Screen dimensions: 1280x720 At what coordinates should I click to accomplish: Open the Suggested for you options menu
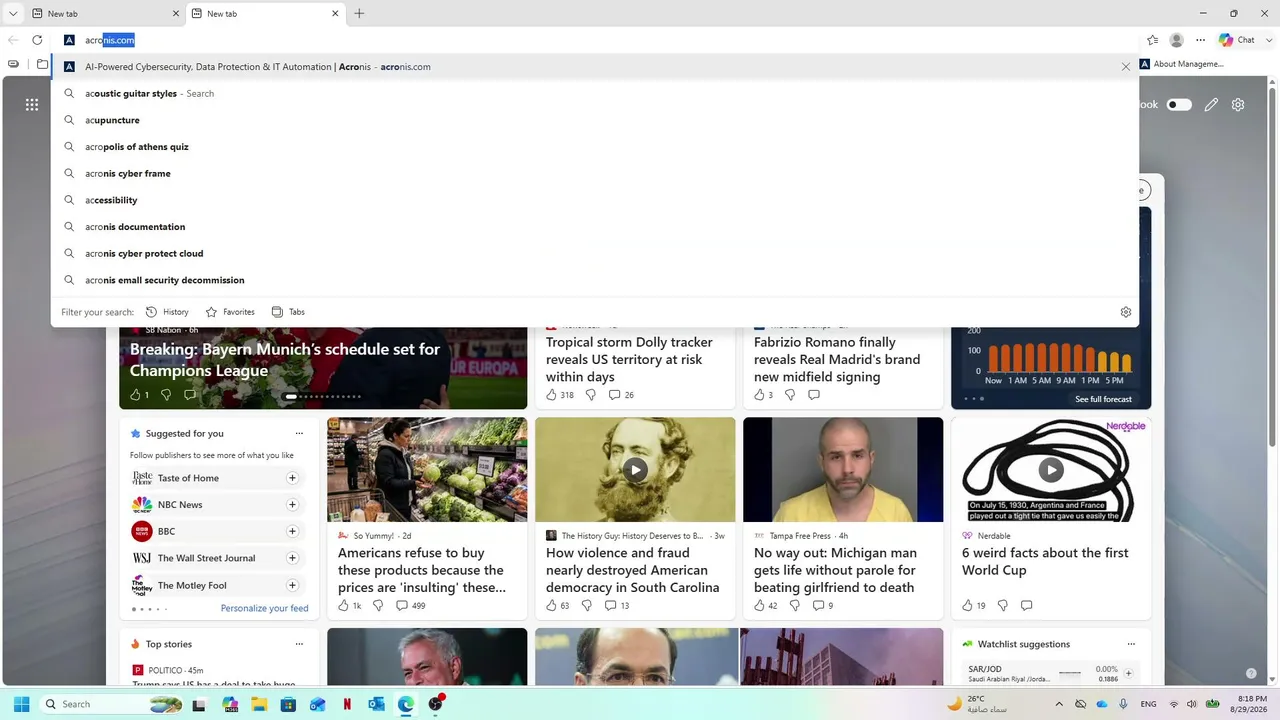pos(299,434)
